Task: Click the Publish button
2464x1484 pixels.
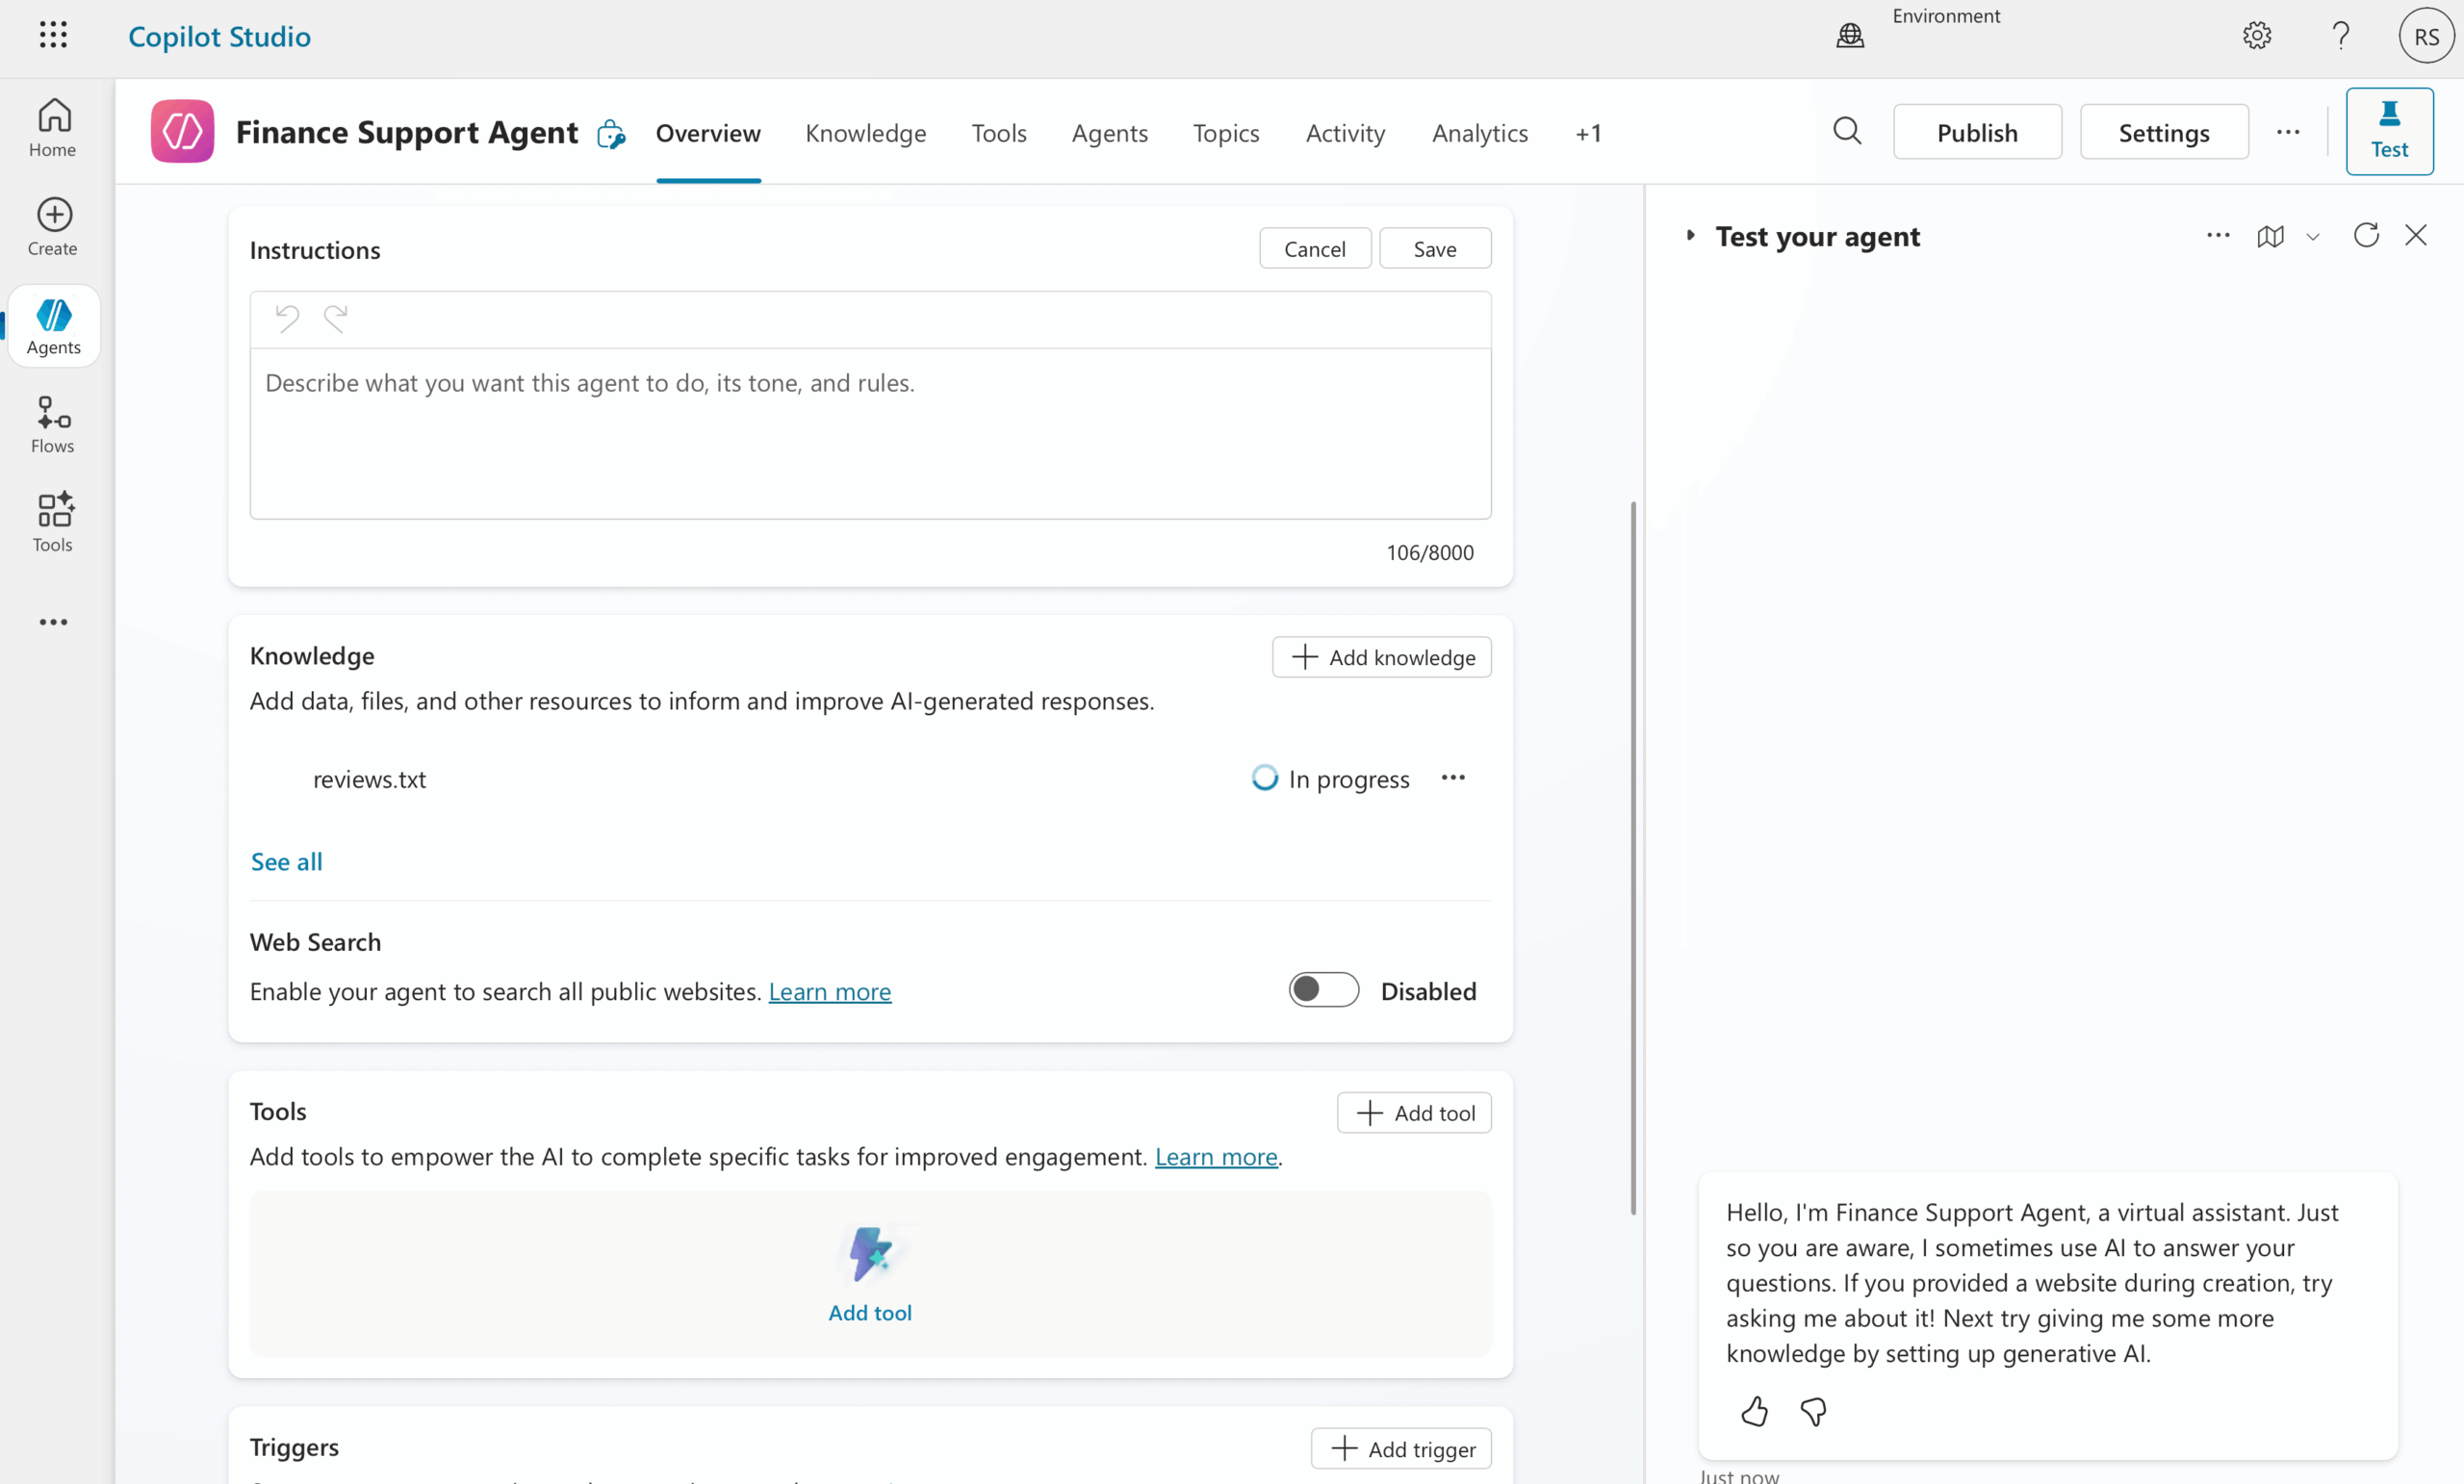Action: (x=1977, y=132)
